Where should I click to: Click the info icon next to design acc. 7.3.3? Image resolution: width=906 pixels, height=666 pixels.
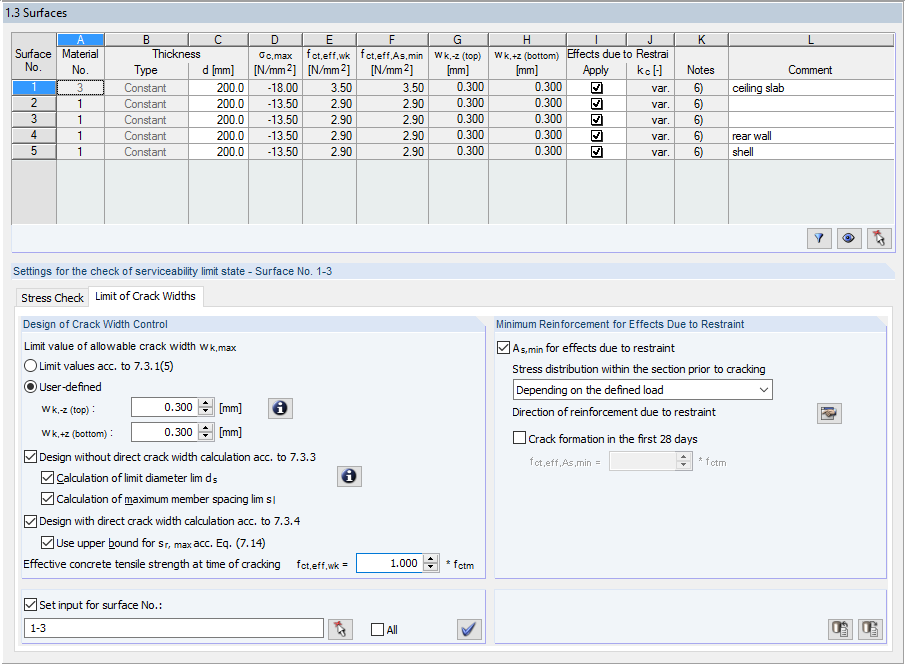[349, 476]
